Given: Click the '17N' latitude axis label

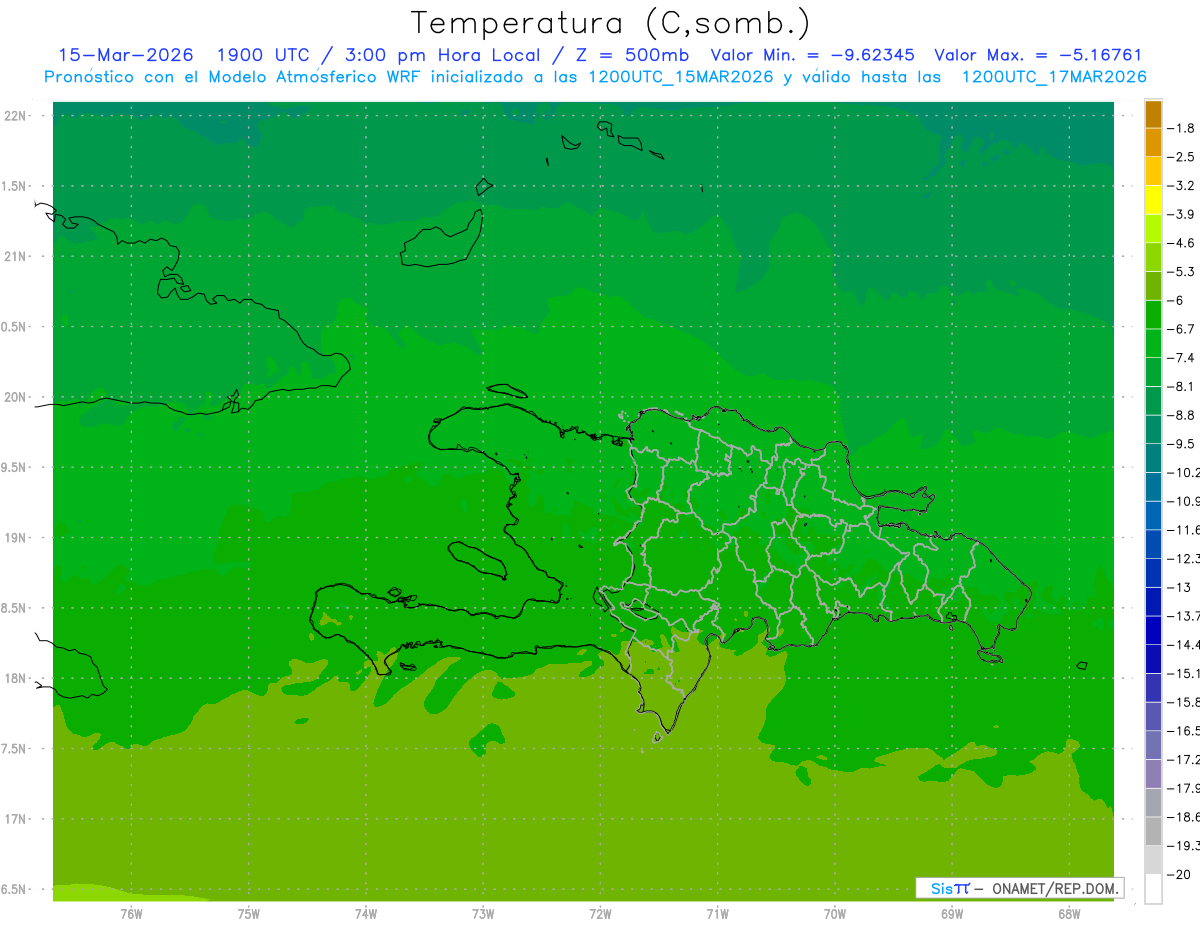Looking at the screenshot, I should pos(16,819).
